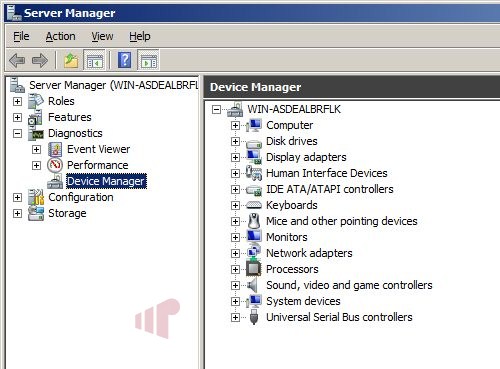This screenshot has height=369, width=500.
Task: Expand the Network adapters category
Action: point(235,253)
